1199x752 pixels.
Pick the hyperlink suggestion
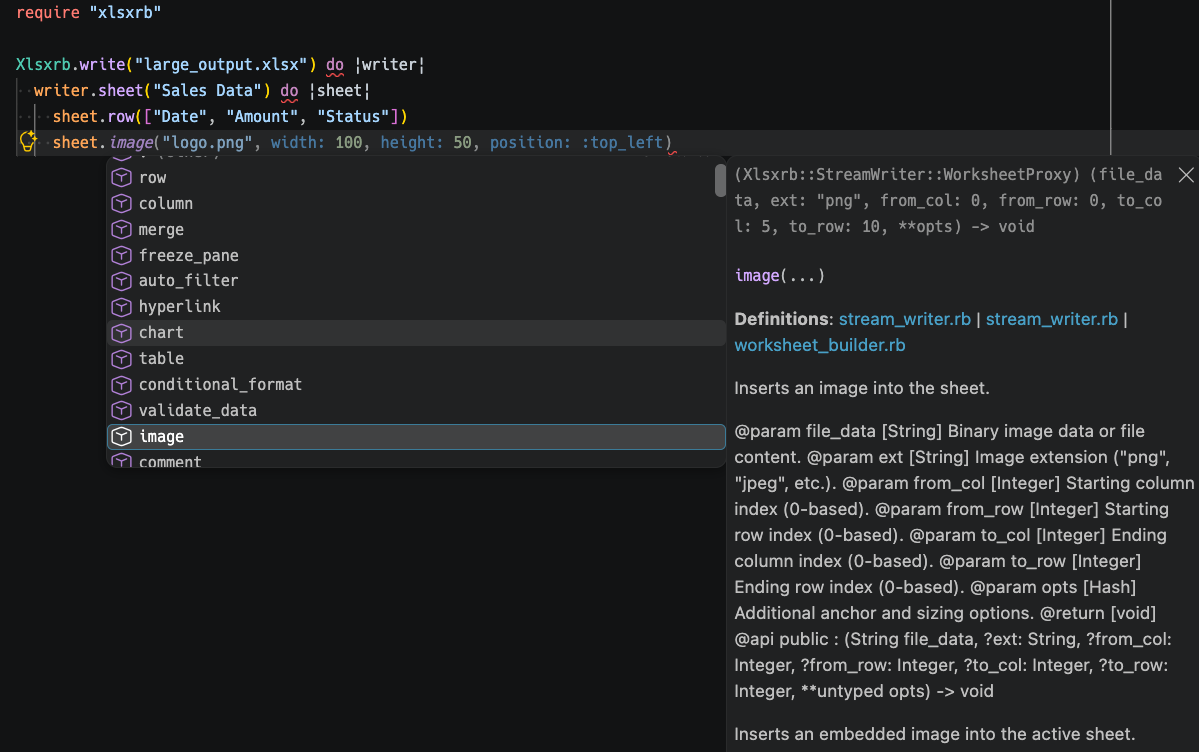tap(416, 307)
